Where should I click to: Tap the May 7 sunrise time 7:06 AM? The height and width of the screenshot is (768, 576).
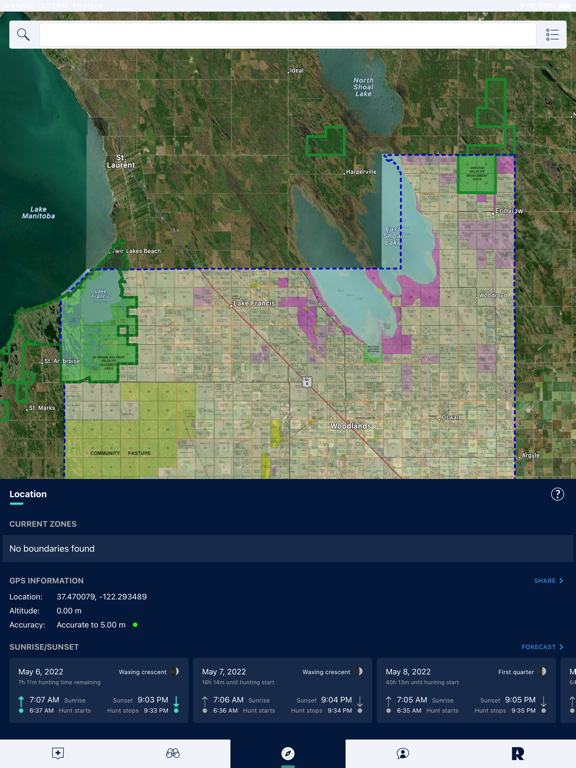pyautogui.click(x=228, y=700)
